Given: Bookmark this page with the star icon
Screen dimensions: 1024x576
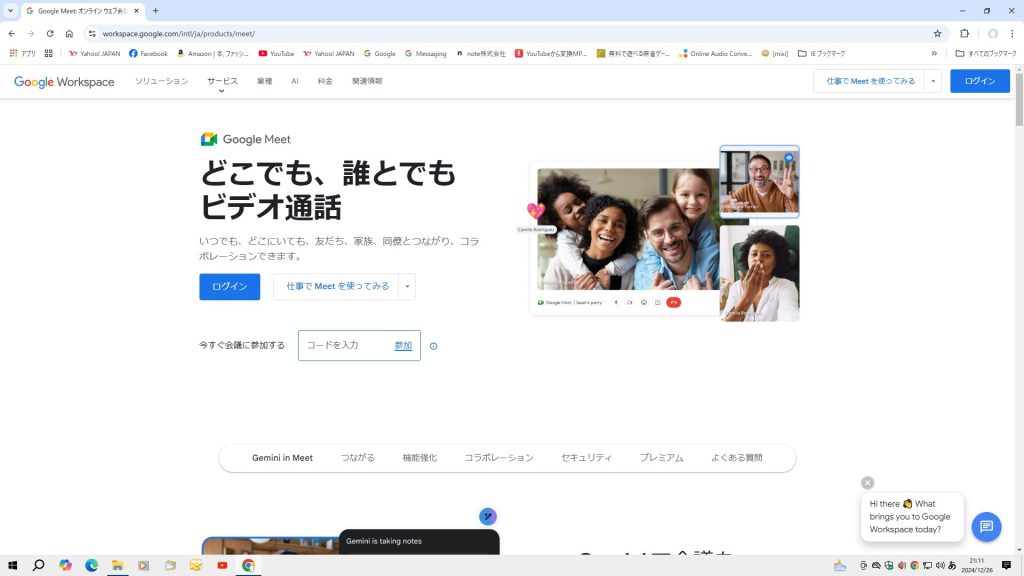Looking at the screenshot, I should (937, 33).
